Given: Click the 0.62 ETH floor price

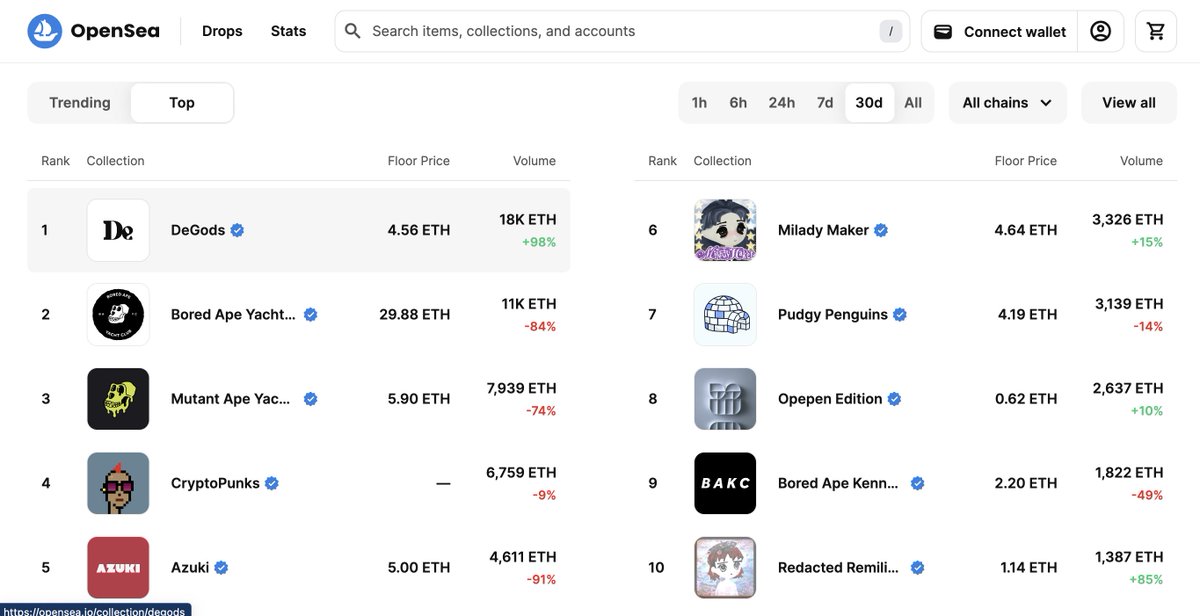Looking at the screenshot, I should click(1026, 399).
